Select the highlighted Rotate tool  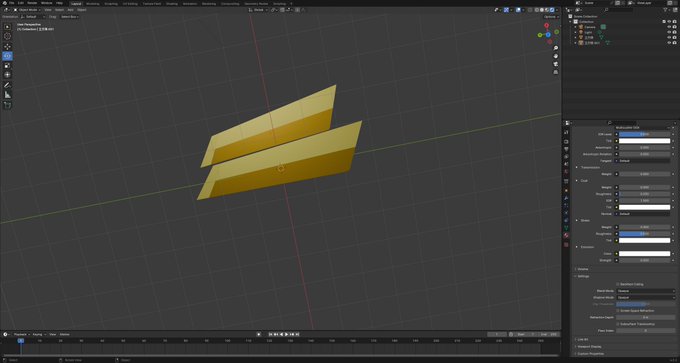tap(7, 56)
